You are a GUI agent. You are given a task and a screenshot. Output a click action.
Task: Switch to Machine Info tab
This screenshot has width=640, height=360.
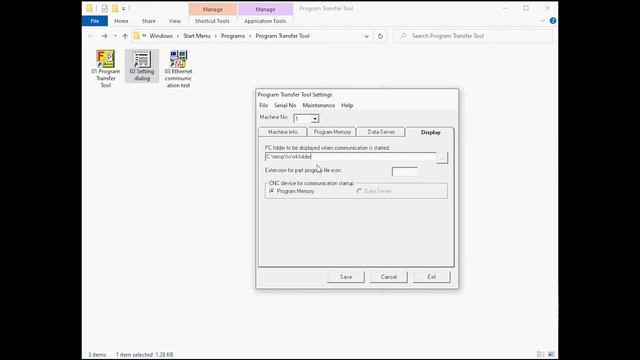(282, 132)
